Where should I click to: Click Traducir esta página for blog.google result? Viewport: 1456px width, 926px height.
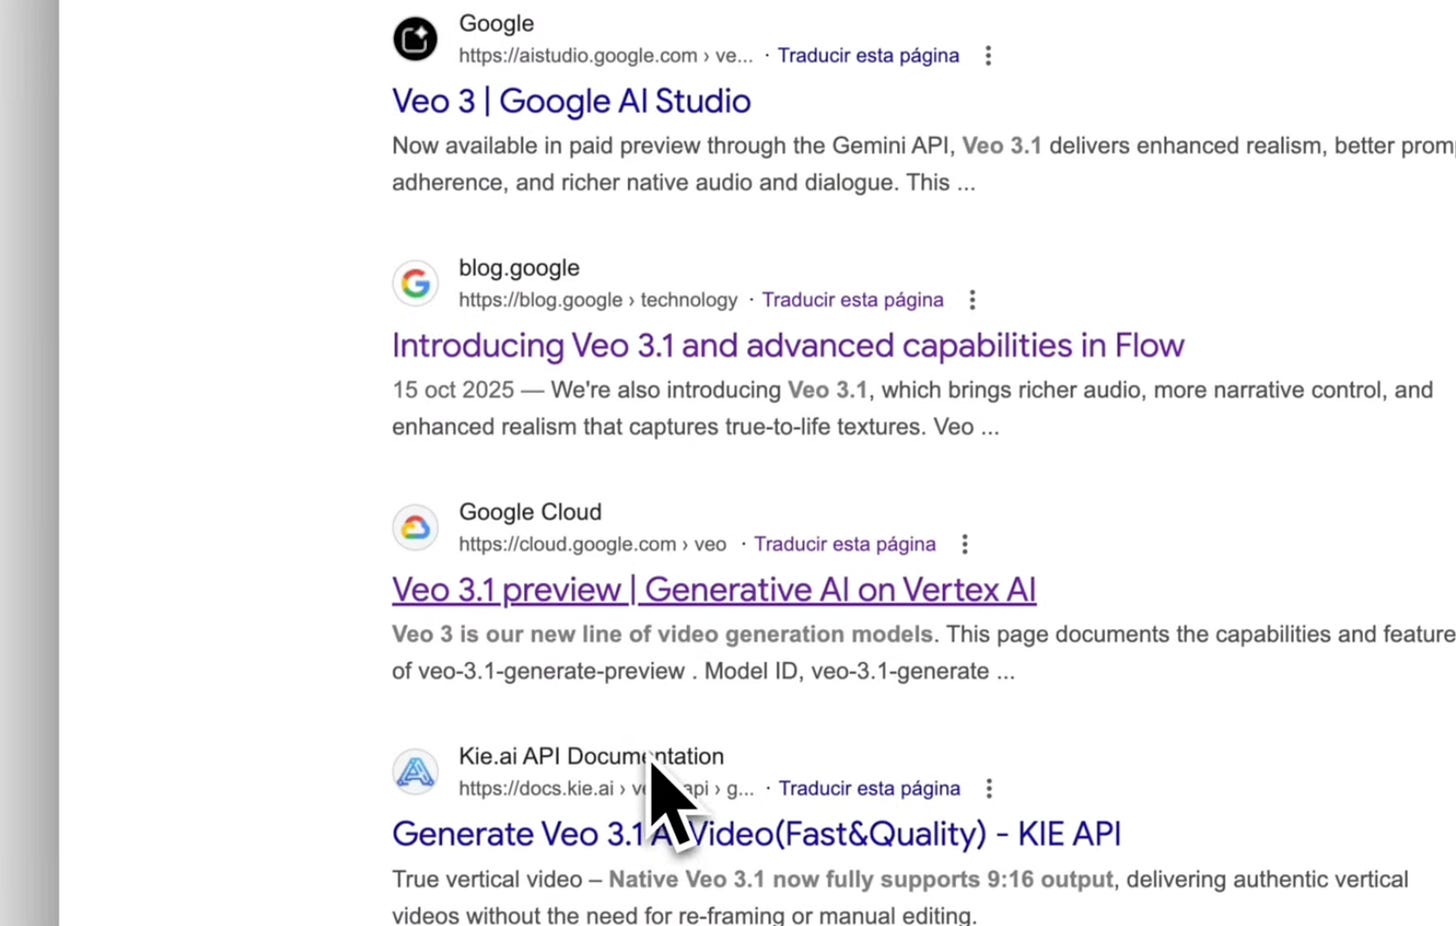tap(852, 300)
